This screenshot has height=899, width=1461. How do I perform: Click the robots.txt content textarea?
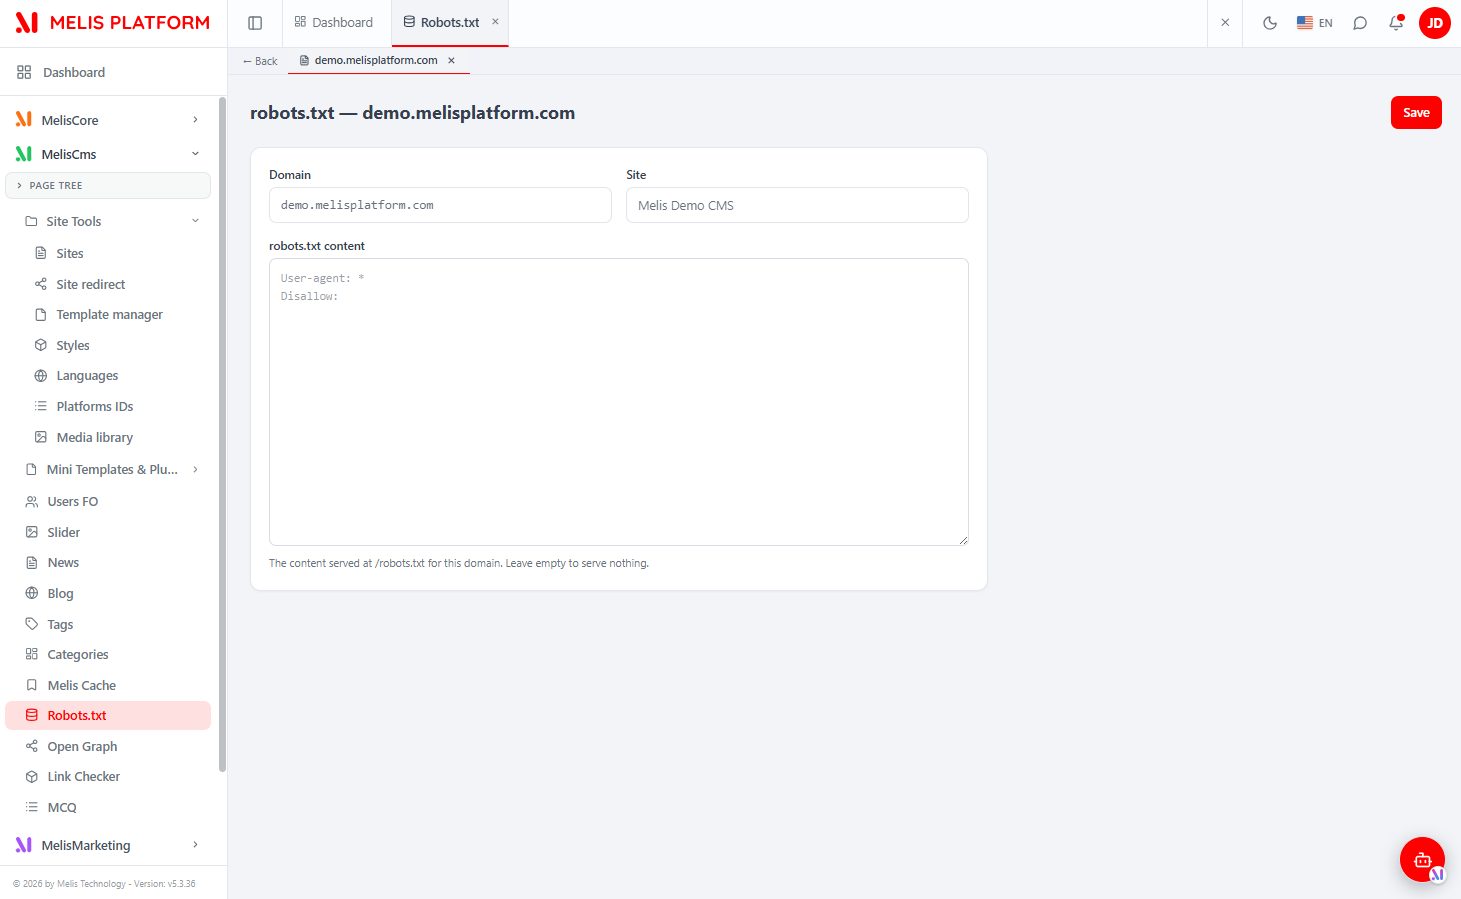coord(619,402)
